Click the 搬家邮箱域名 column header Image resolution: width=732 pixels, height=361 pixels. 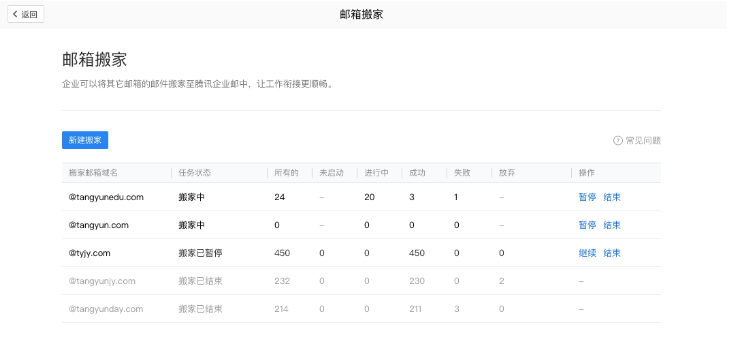point(93,173)
